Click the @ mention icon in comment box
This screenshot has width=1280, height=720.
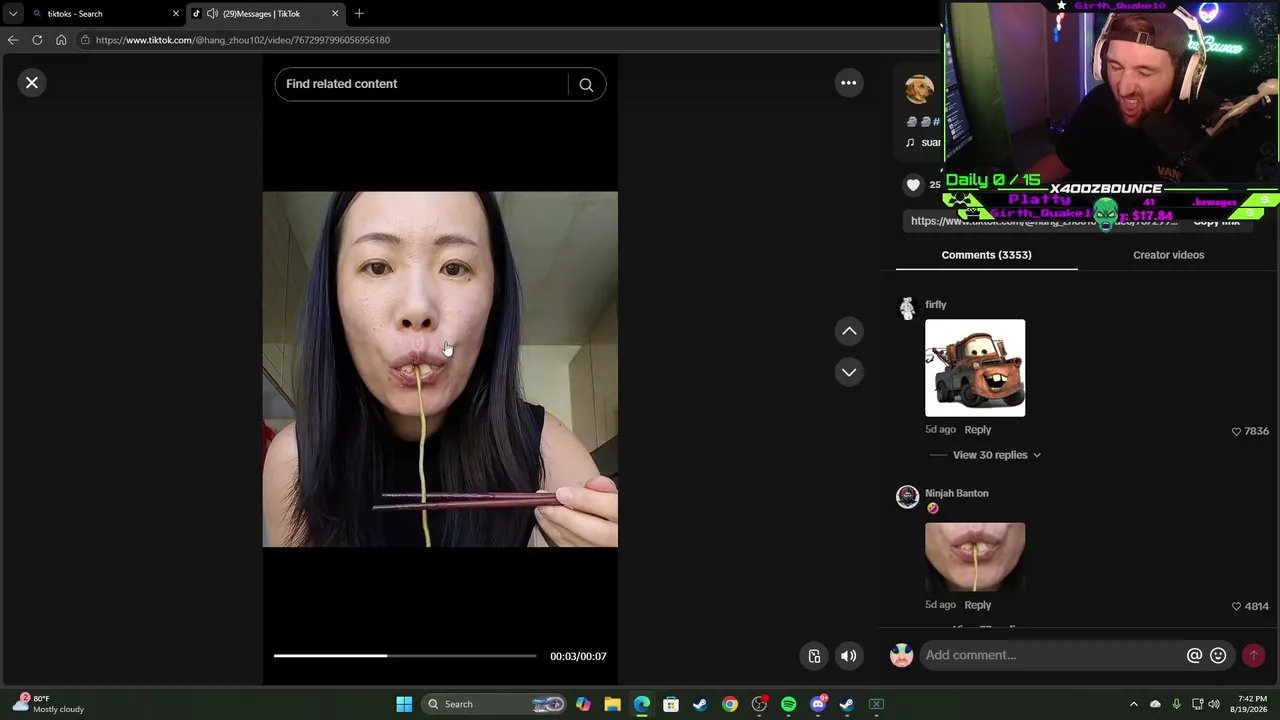tap(1194, 655)
